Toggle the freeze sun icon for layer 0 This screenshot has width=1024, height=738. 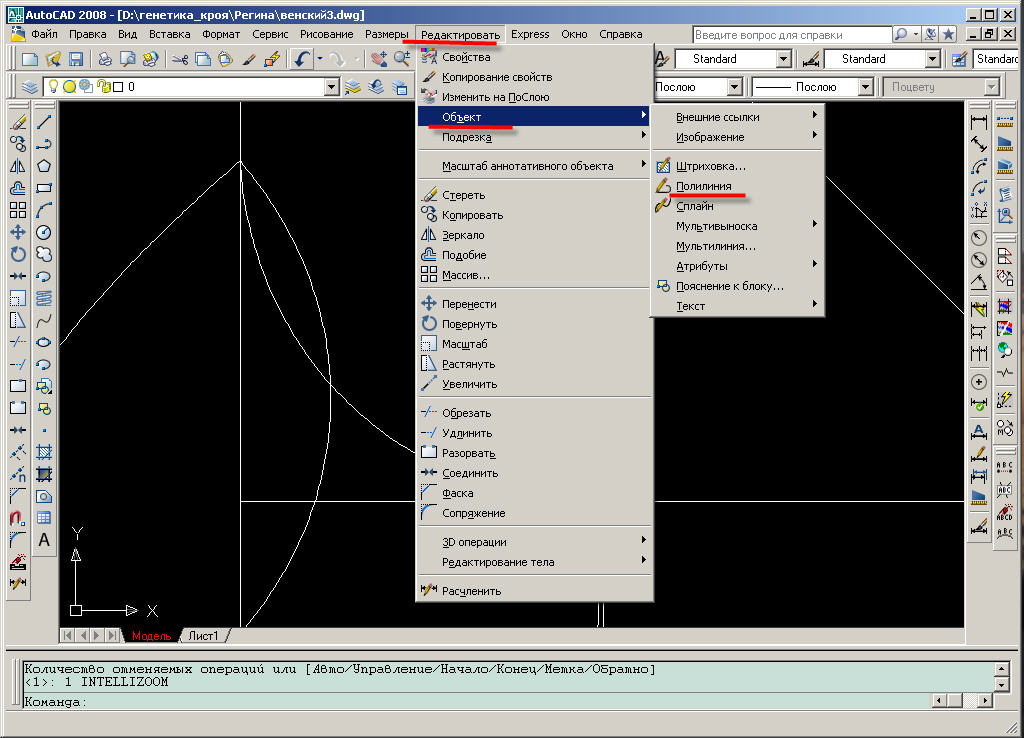70,87
